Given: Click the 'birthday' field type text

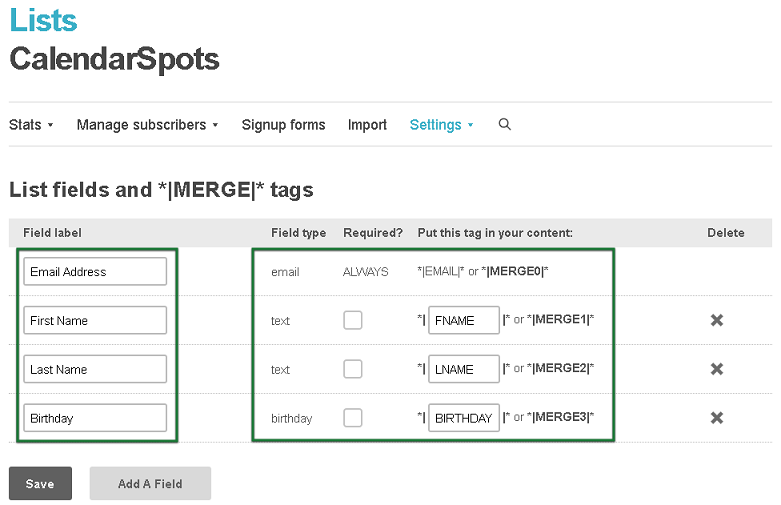Looking at the screenshot, I should coord(291,418).
